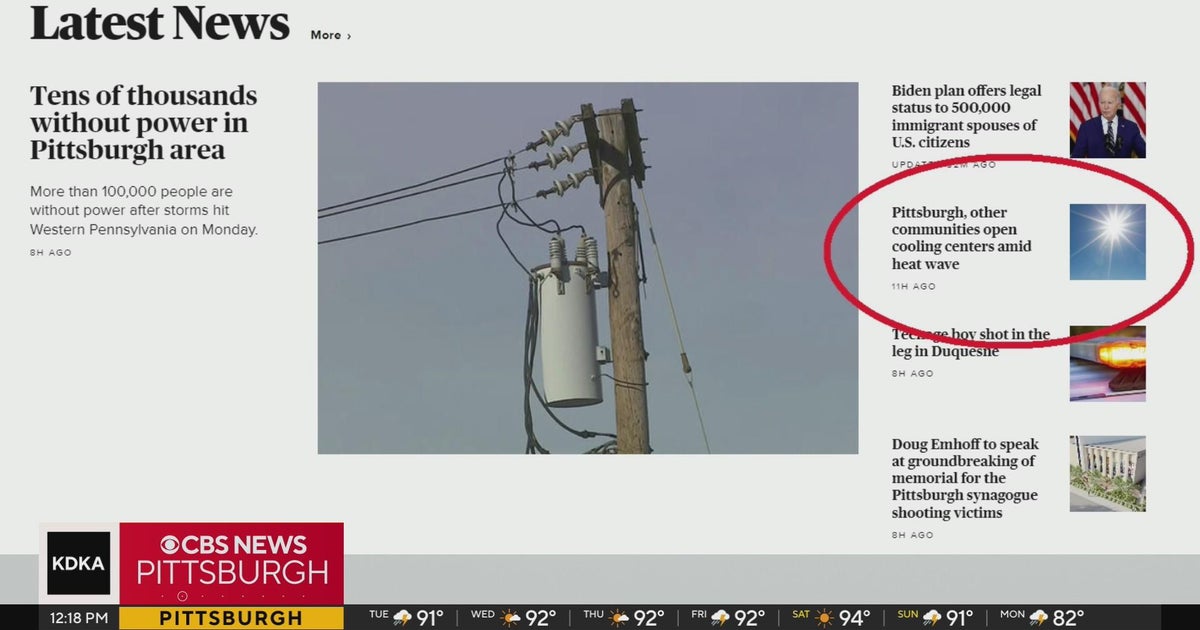Click the synagogue memorial rendering thumbnail
The image size is (1200, 630).
(1108, 474)
